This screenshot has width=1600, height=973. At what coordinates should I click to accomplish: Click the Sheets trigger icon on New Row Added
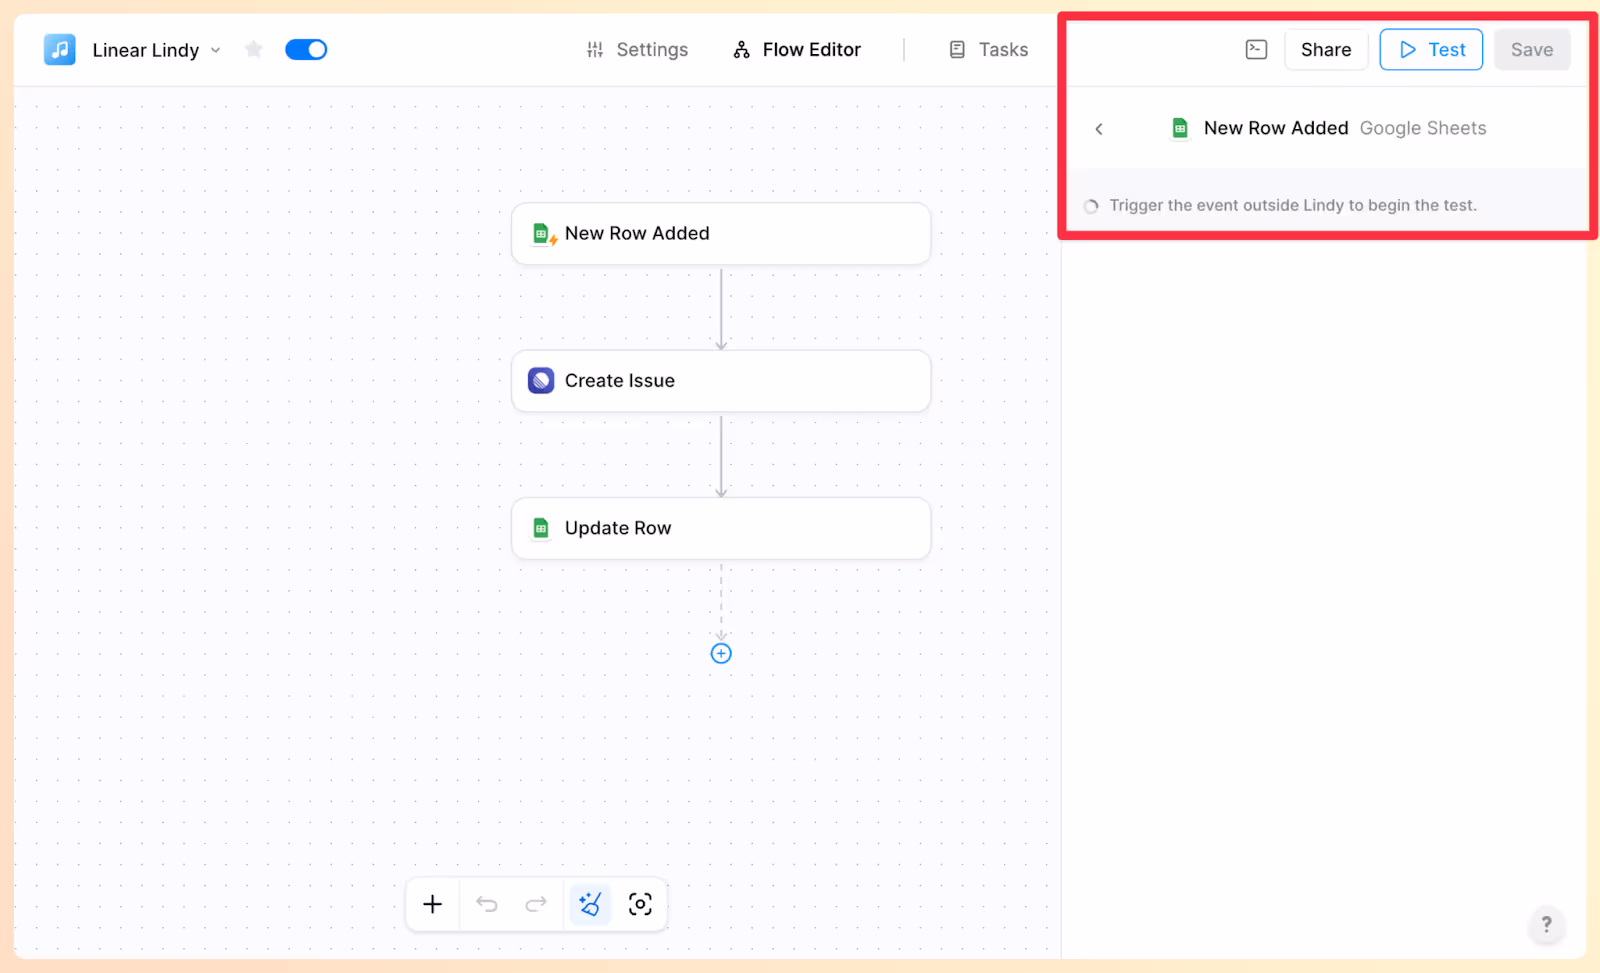[543, 234]
